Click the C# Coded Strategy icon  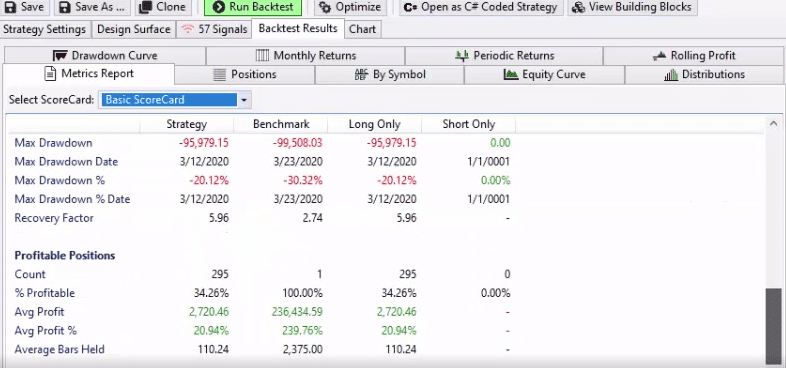tap(411, 7)
